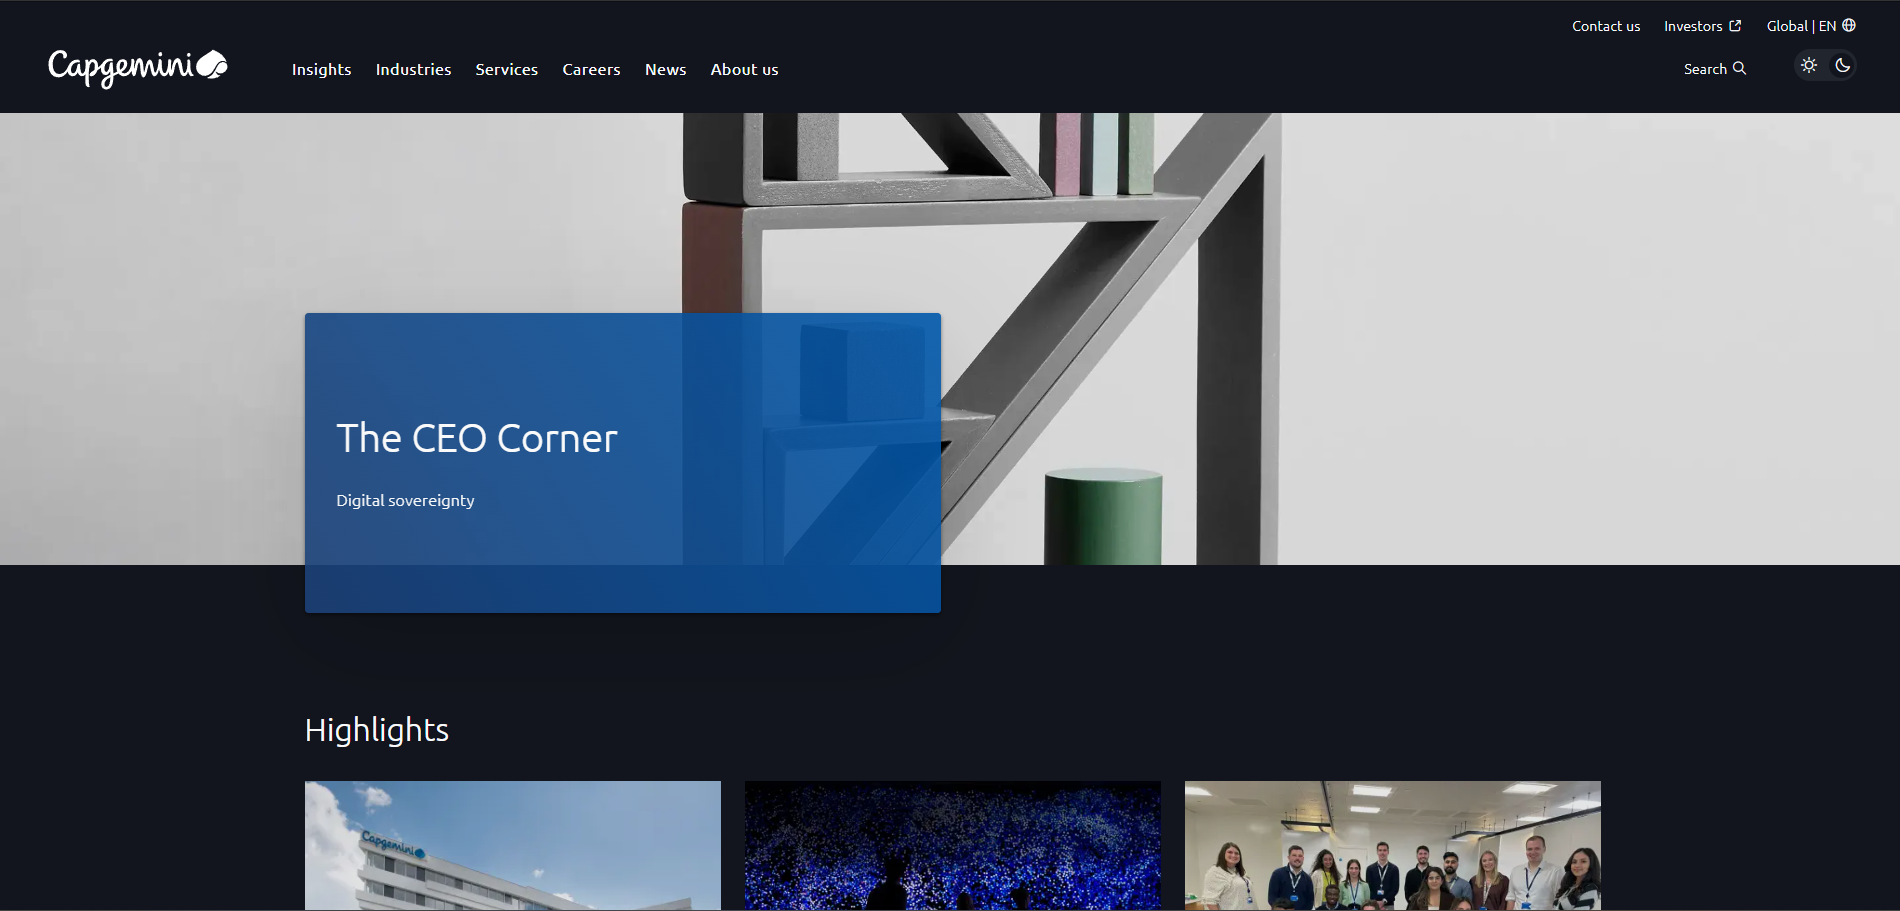Open the team group photo highlight thumbnail
1900x911 pixels.
coord(1393,845)
